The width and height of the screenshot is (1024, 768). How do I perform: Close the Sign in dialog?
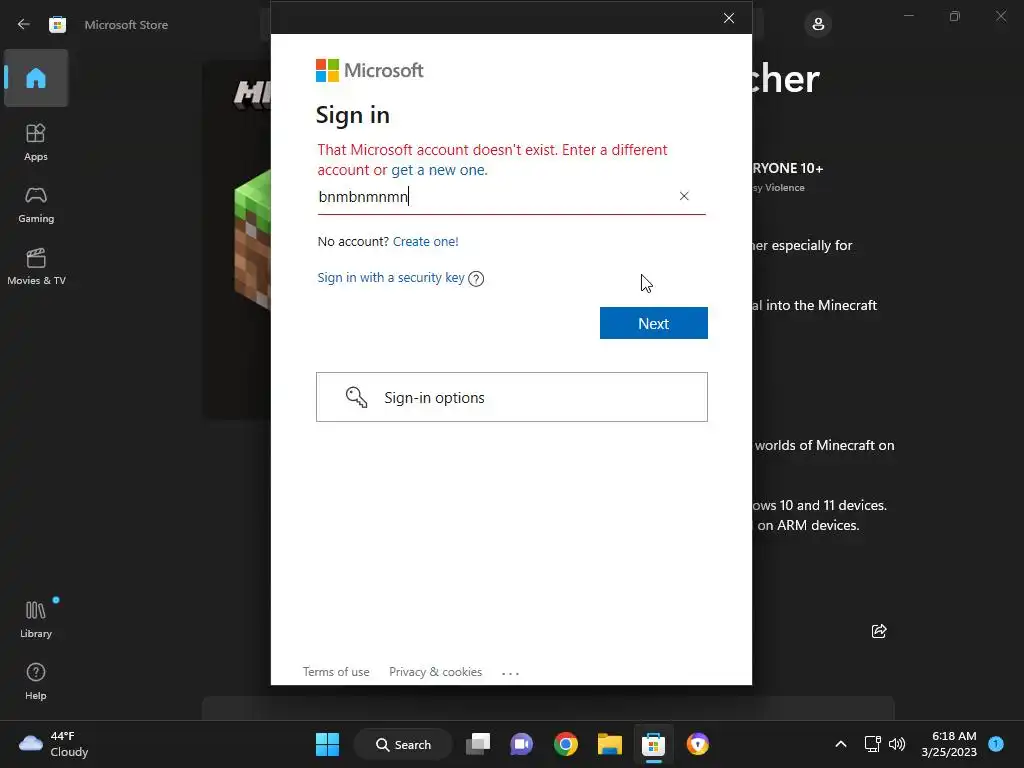click(x=729, y=18)
